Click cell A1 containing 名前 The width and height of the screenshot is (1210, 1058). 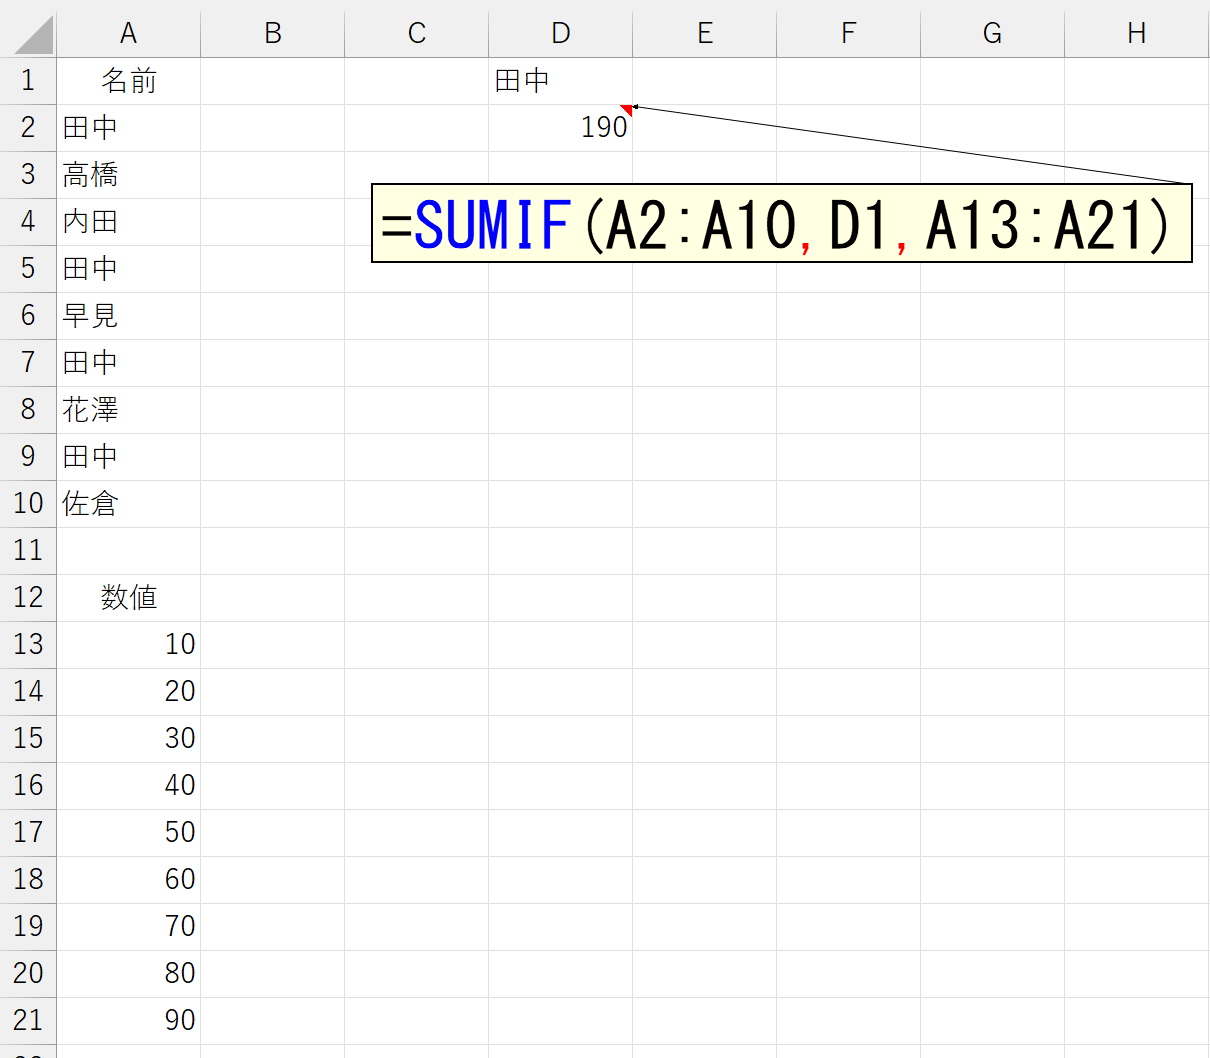tap(128, 81)
